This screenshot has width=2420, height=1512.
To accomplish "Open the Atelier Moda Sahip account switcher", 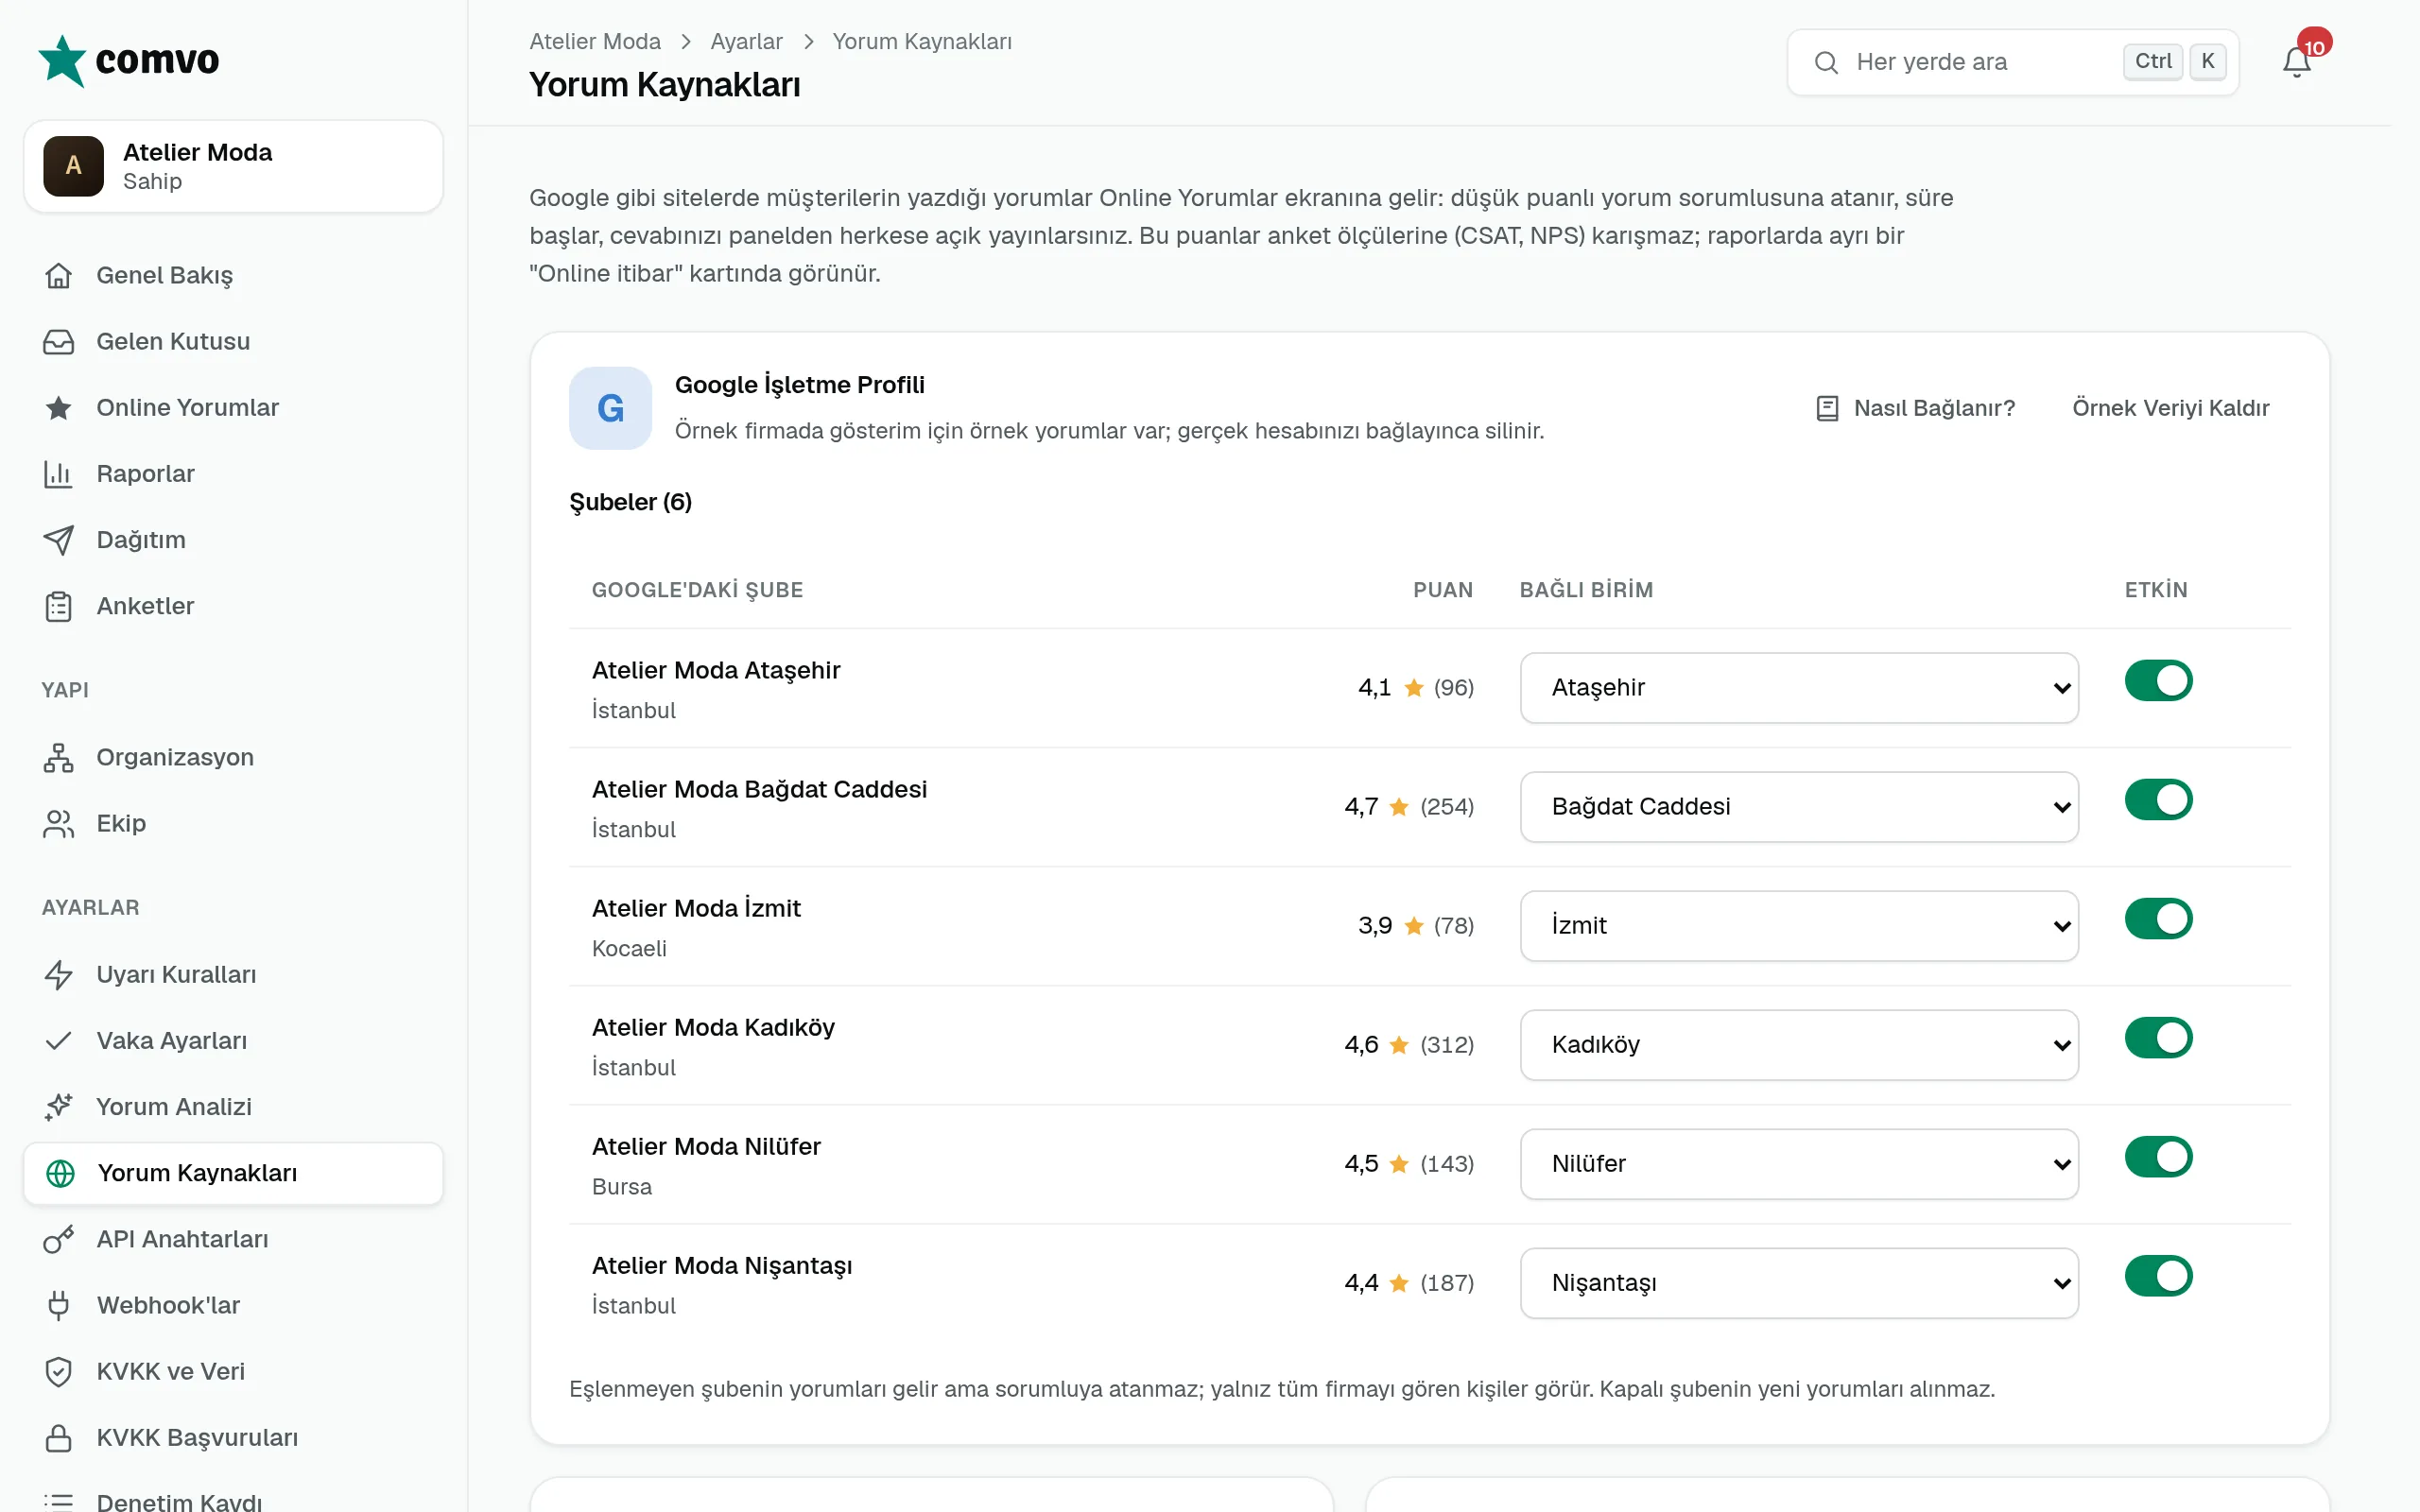I will (x=233, y=166).
